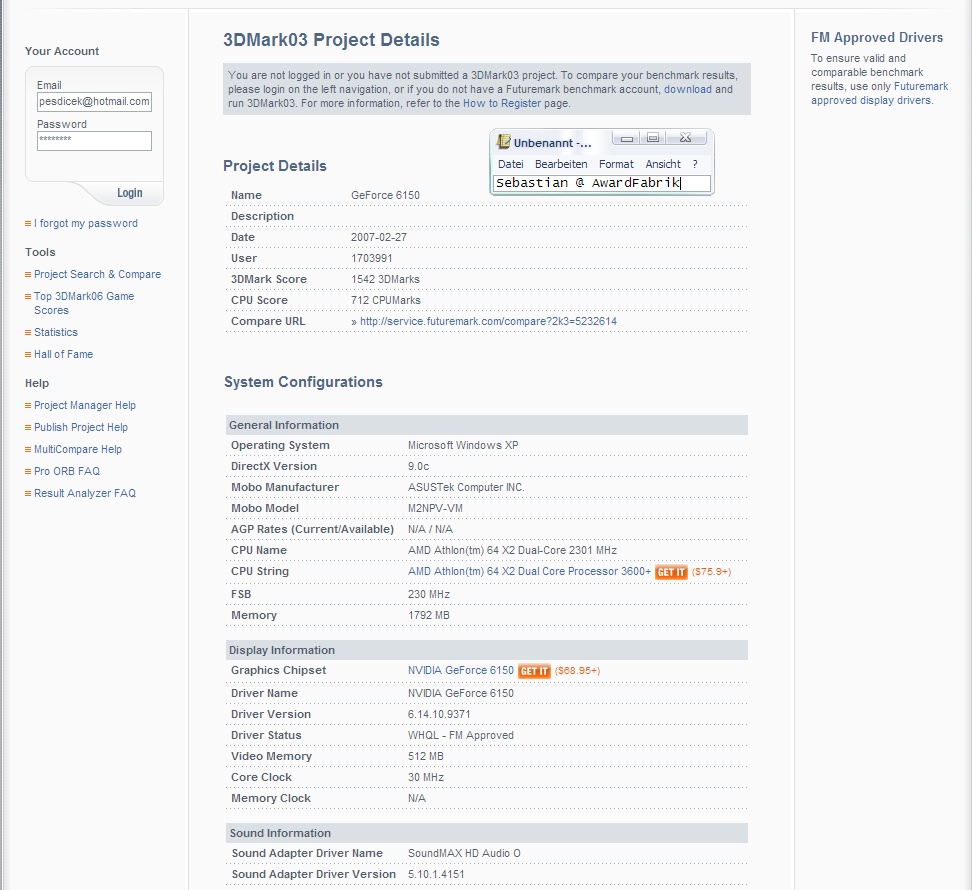Click the 1792 MB memory value
The image size is (972, 890).
click(x=429, y=615)
